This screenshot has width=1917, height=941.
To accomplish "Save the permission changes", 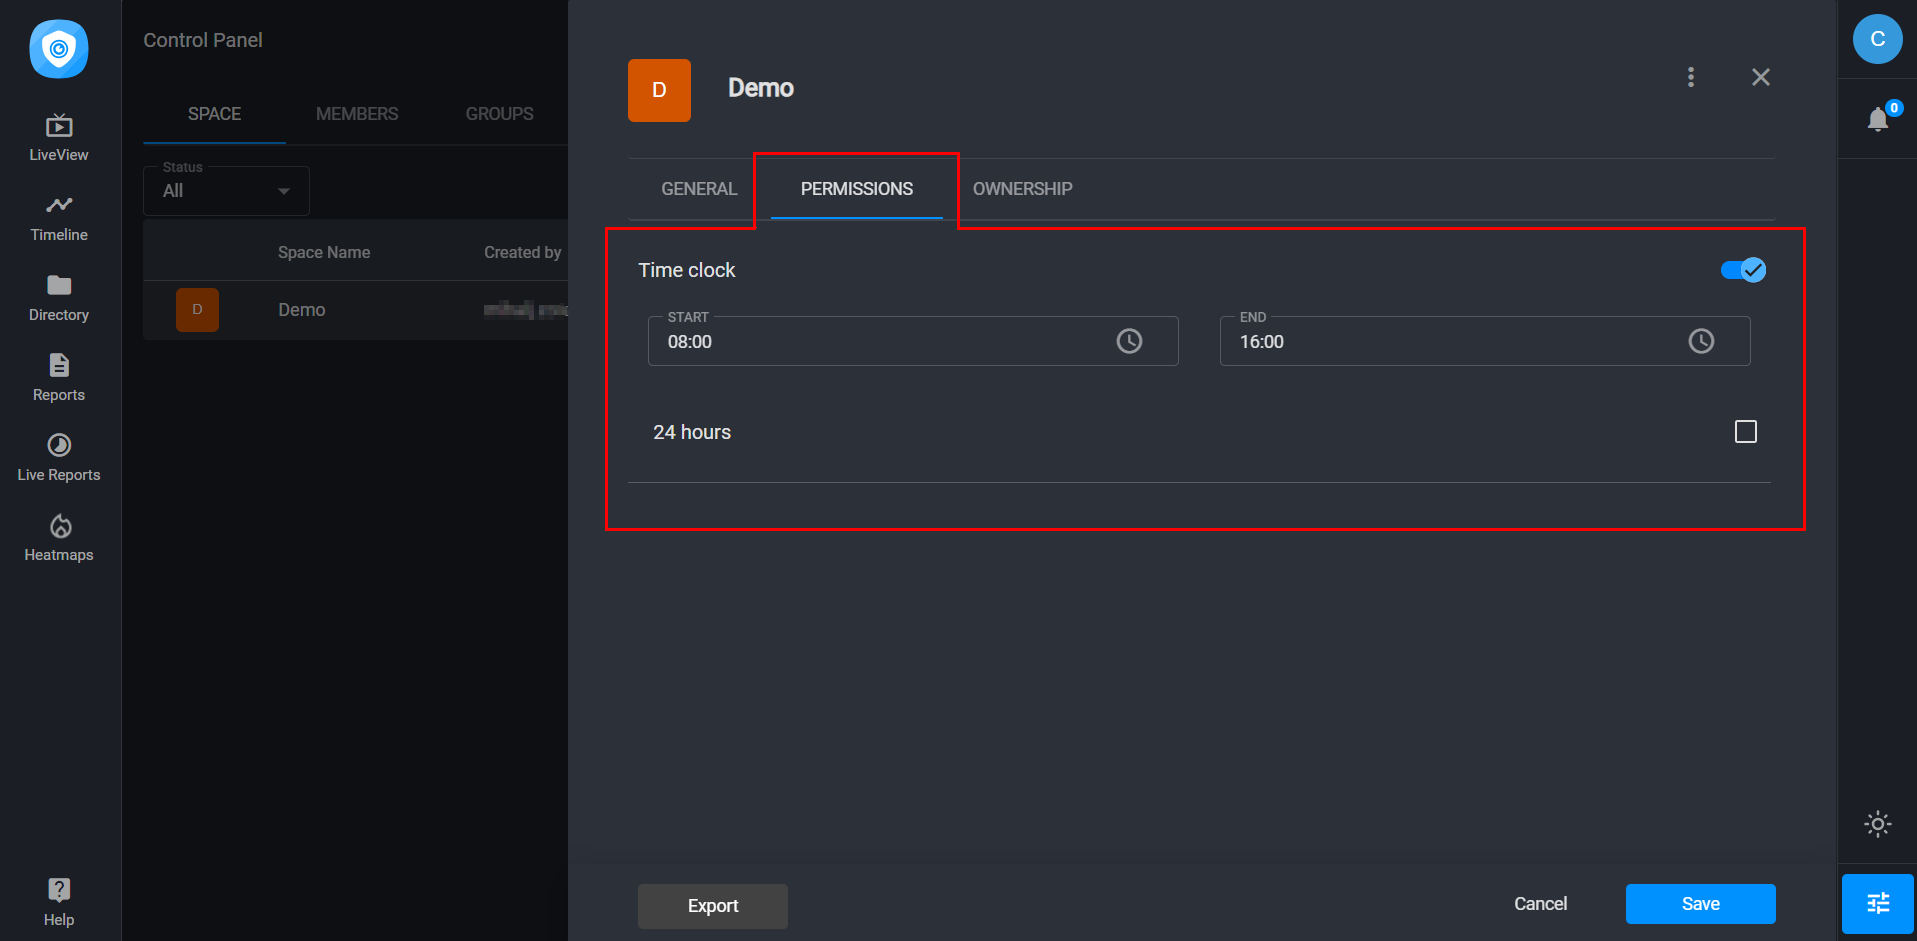I will tap(1699, 903).
